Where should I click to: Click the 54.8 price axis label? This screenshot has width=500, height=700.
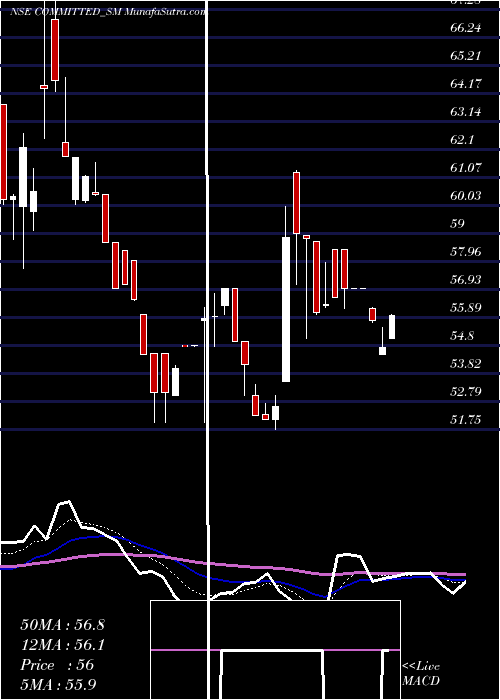[x=462, y=336]
